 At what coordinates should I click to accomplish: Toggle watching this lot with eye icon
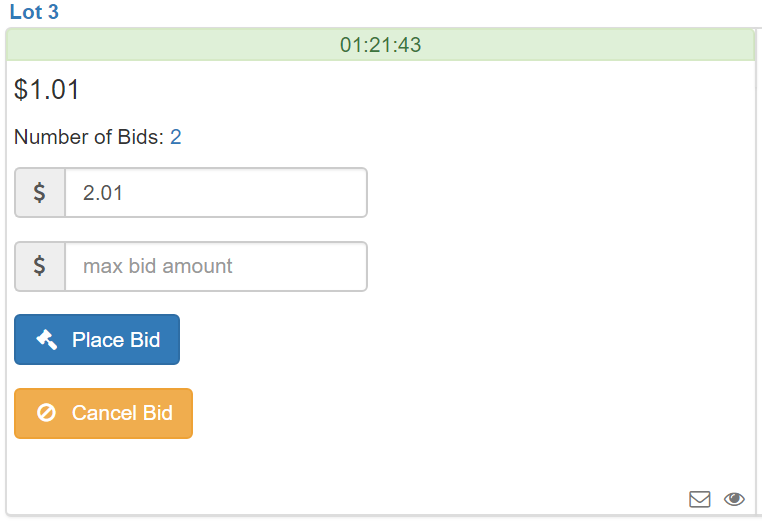coord(734,499)
